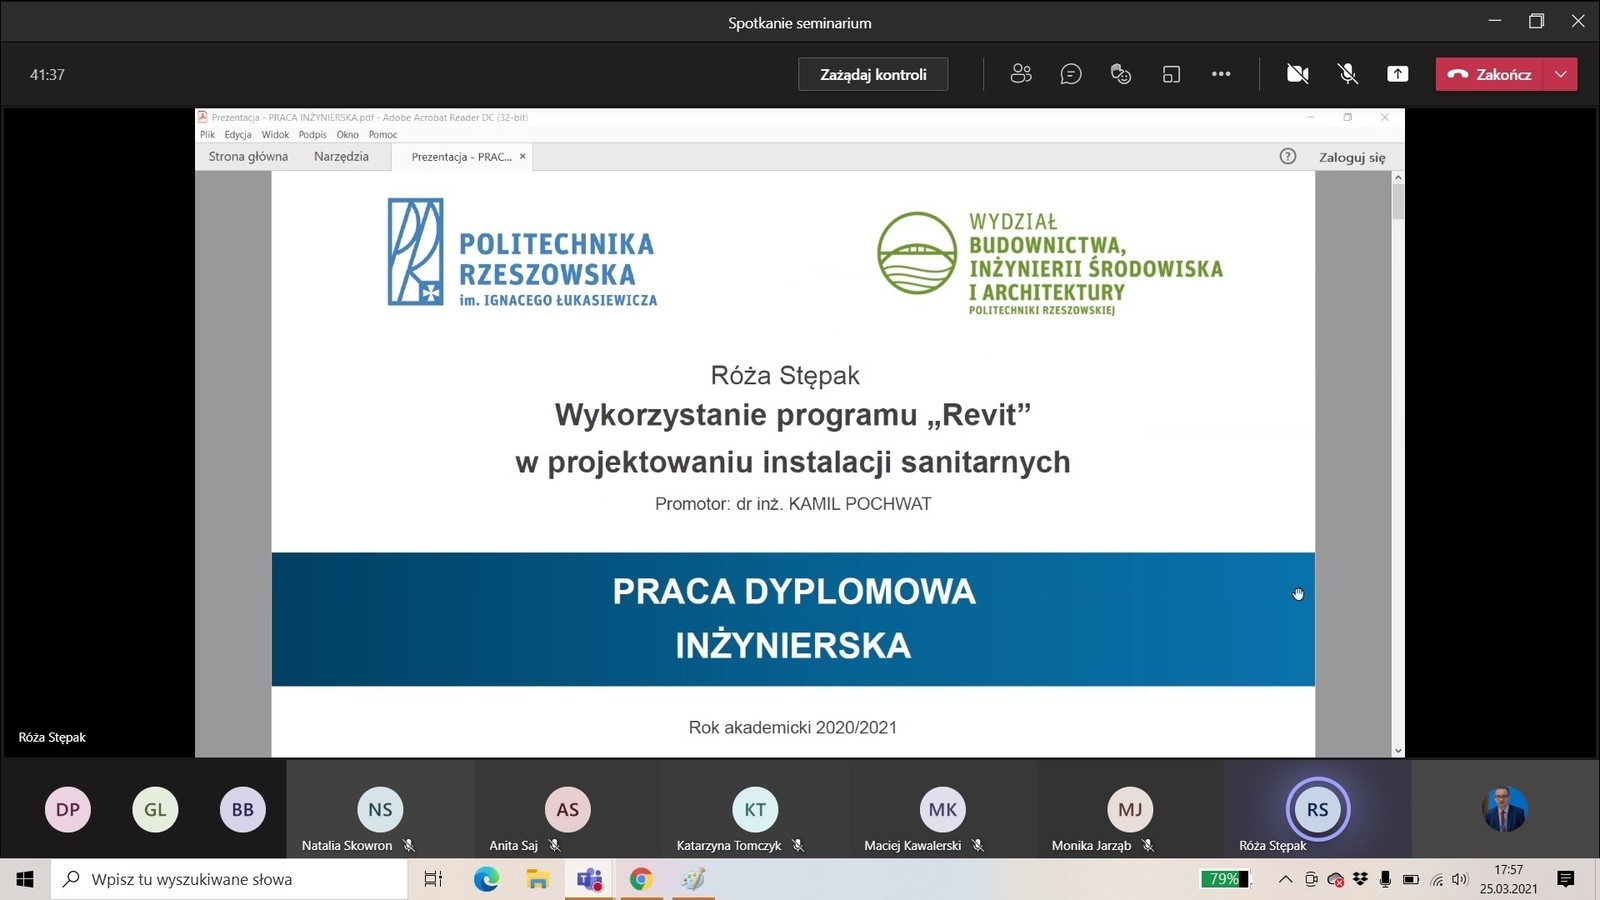Click the Zażądaj kontroli button
This screenshot has width=1600, height=900.
(x=873, y=74)
